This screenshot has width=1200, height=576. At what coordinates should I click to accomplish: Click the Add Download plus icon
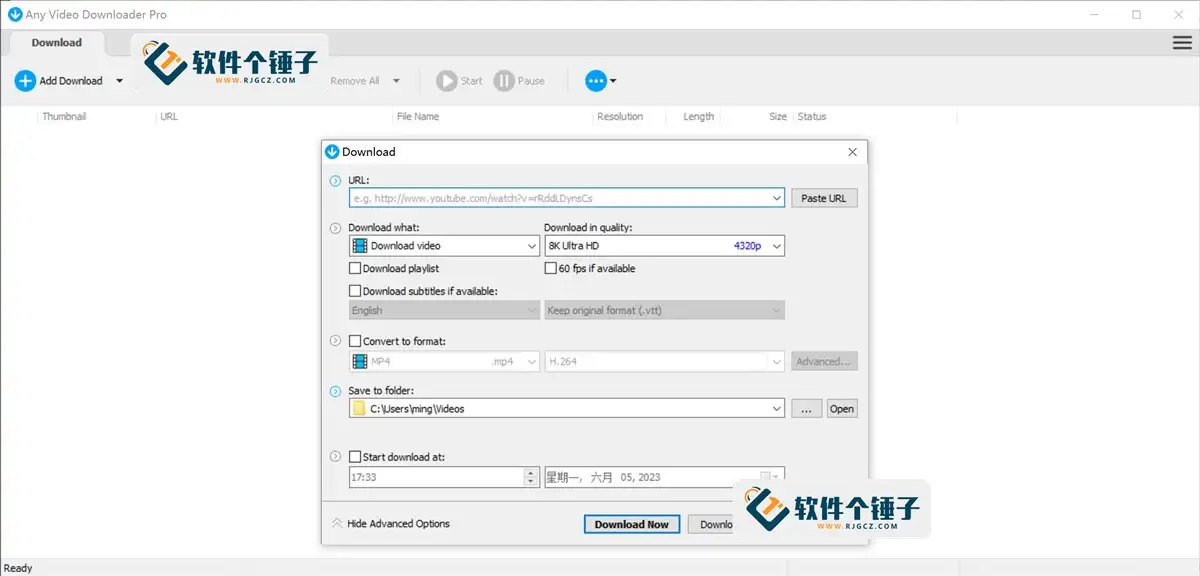pos(25,80)
